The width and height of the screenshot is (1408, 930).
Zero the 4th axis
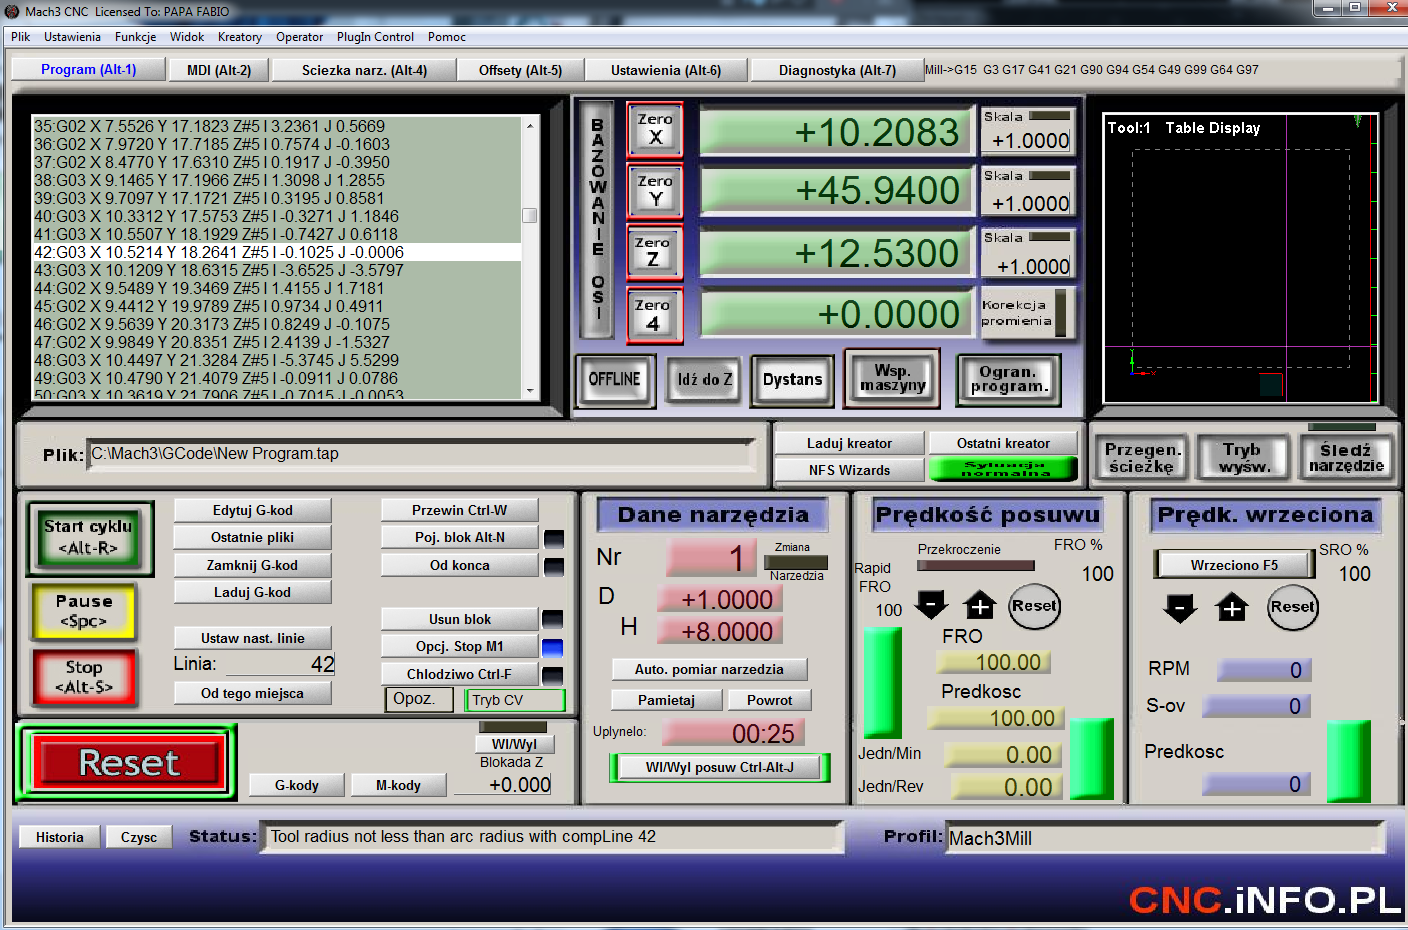[x=653, y=316]
